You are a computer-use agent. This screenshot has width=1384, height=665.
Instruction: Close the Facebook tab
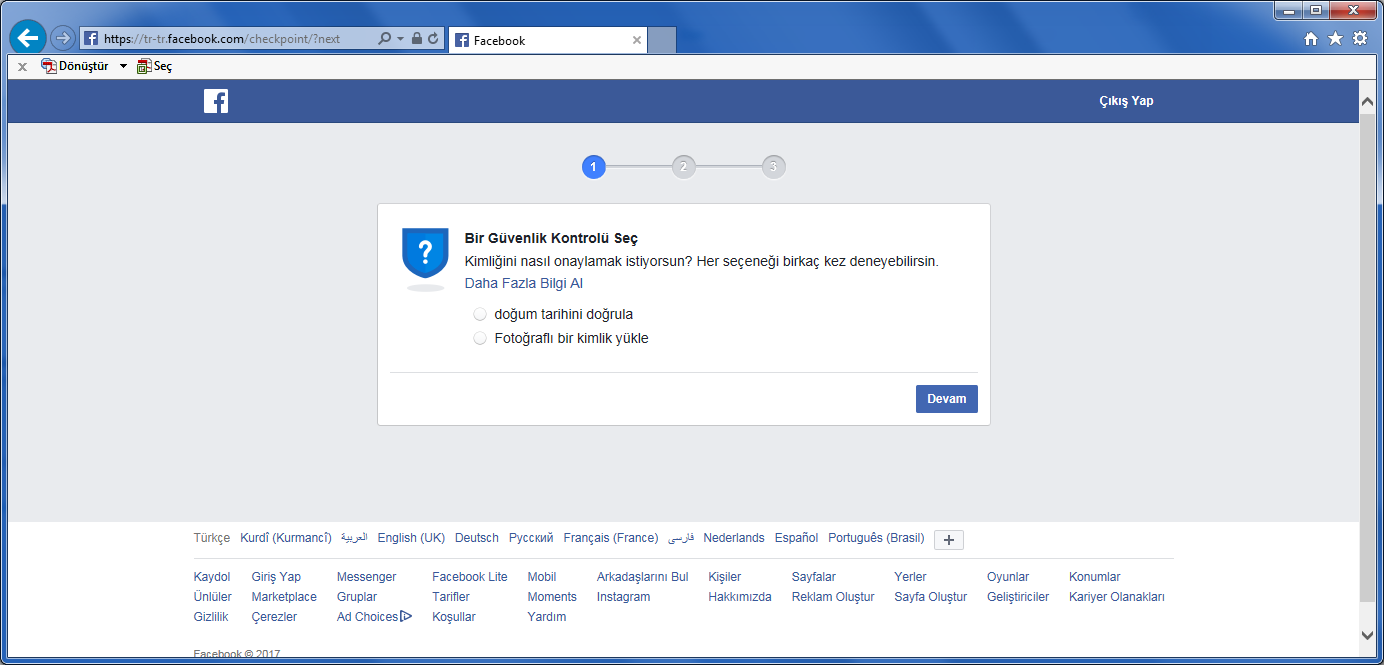637,40
